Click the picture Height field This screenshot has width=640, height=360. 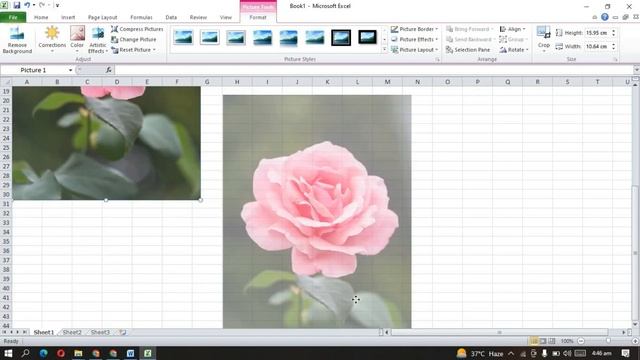click(x=597, y=33)
